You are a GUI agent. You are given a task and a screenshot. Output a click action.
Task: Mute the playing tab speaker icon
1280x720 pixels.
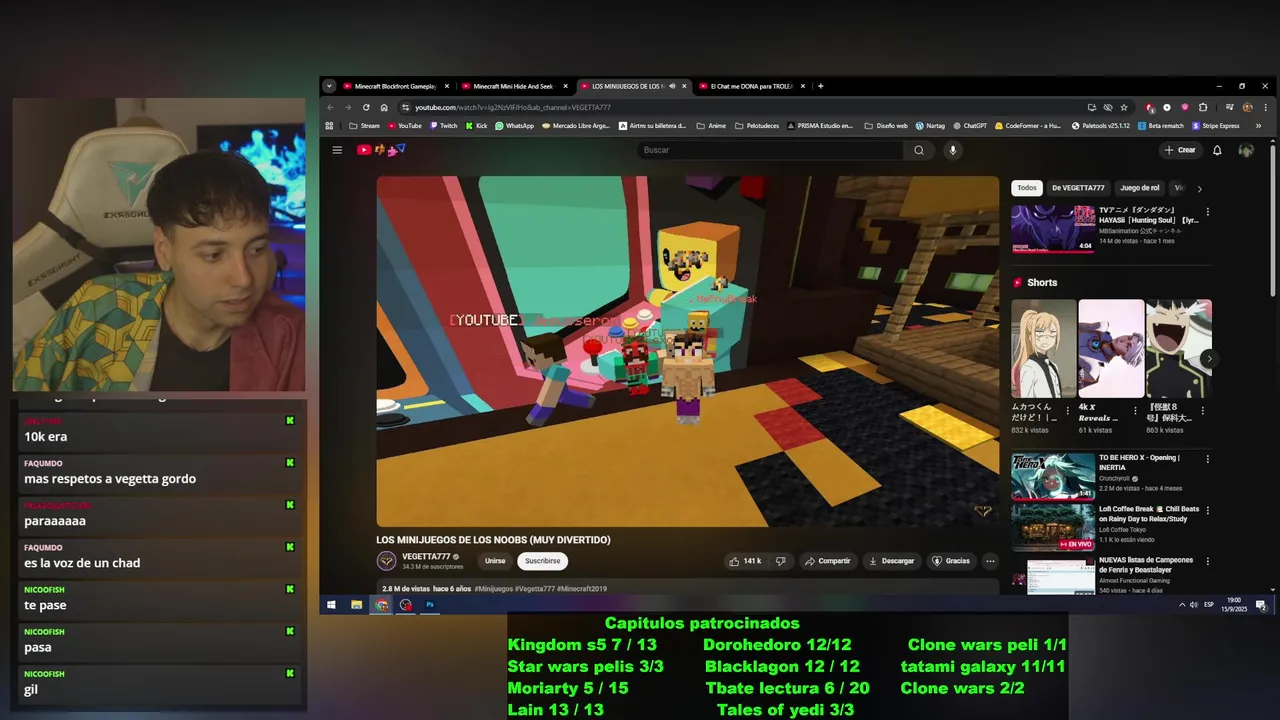[672, 86]
